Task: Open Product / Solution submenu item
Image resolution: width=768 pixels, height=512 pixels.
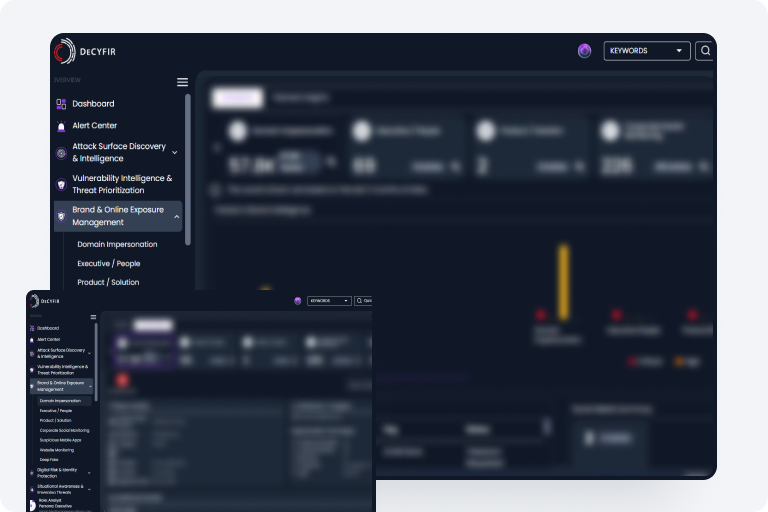Action: point(108,283)
